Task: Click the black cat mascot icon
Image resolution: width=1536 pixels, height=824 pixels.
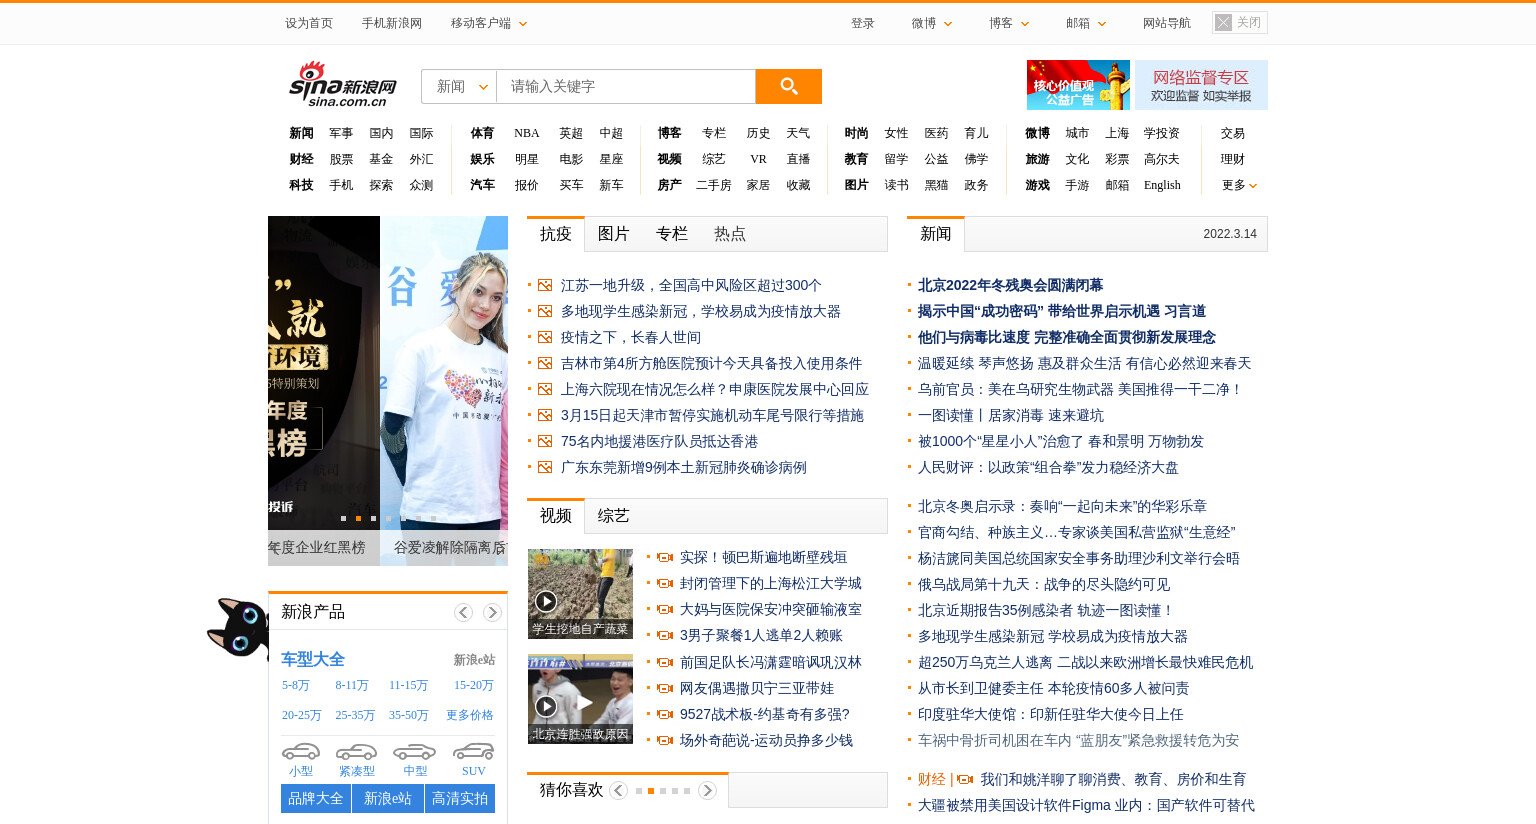Action: coord(238,627)
